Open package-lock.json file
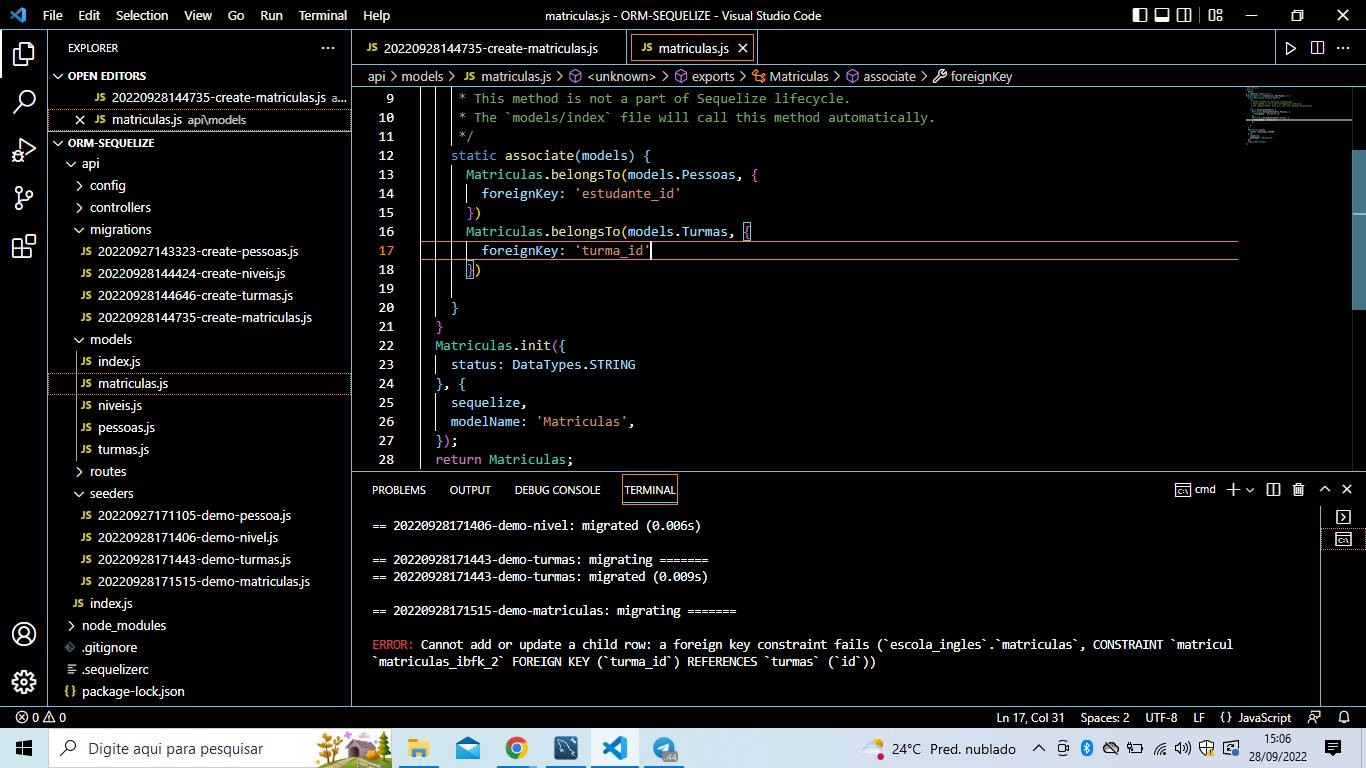 (x=199, y=692)
